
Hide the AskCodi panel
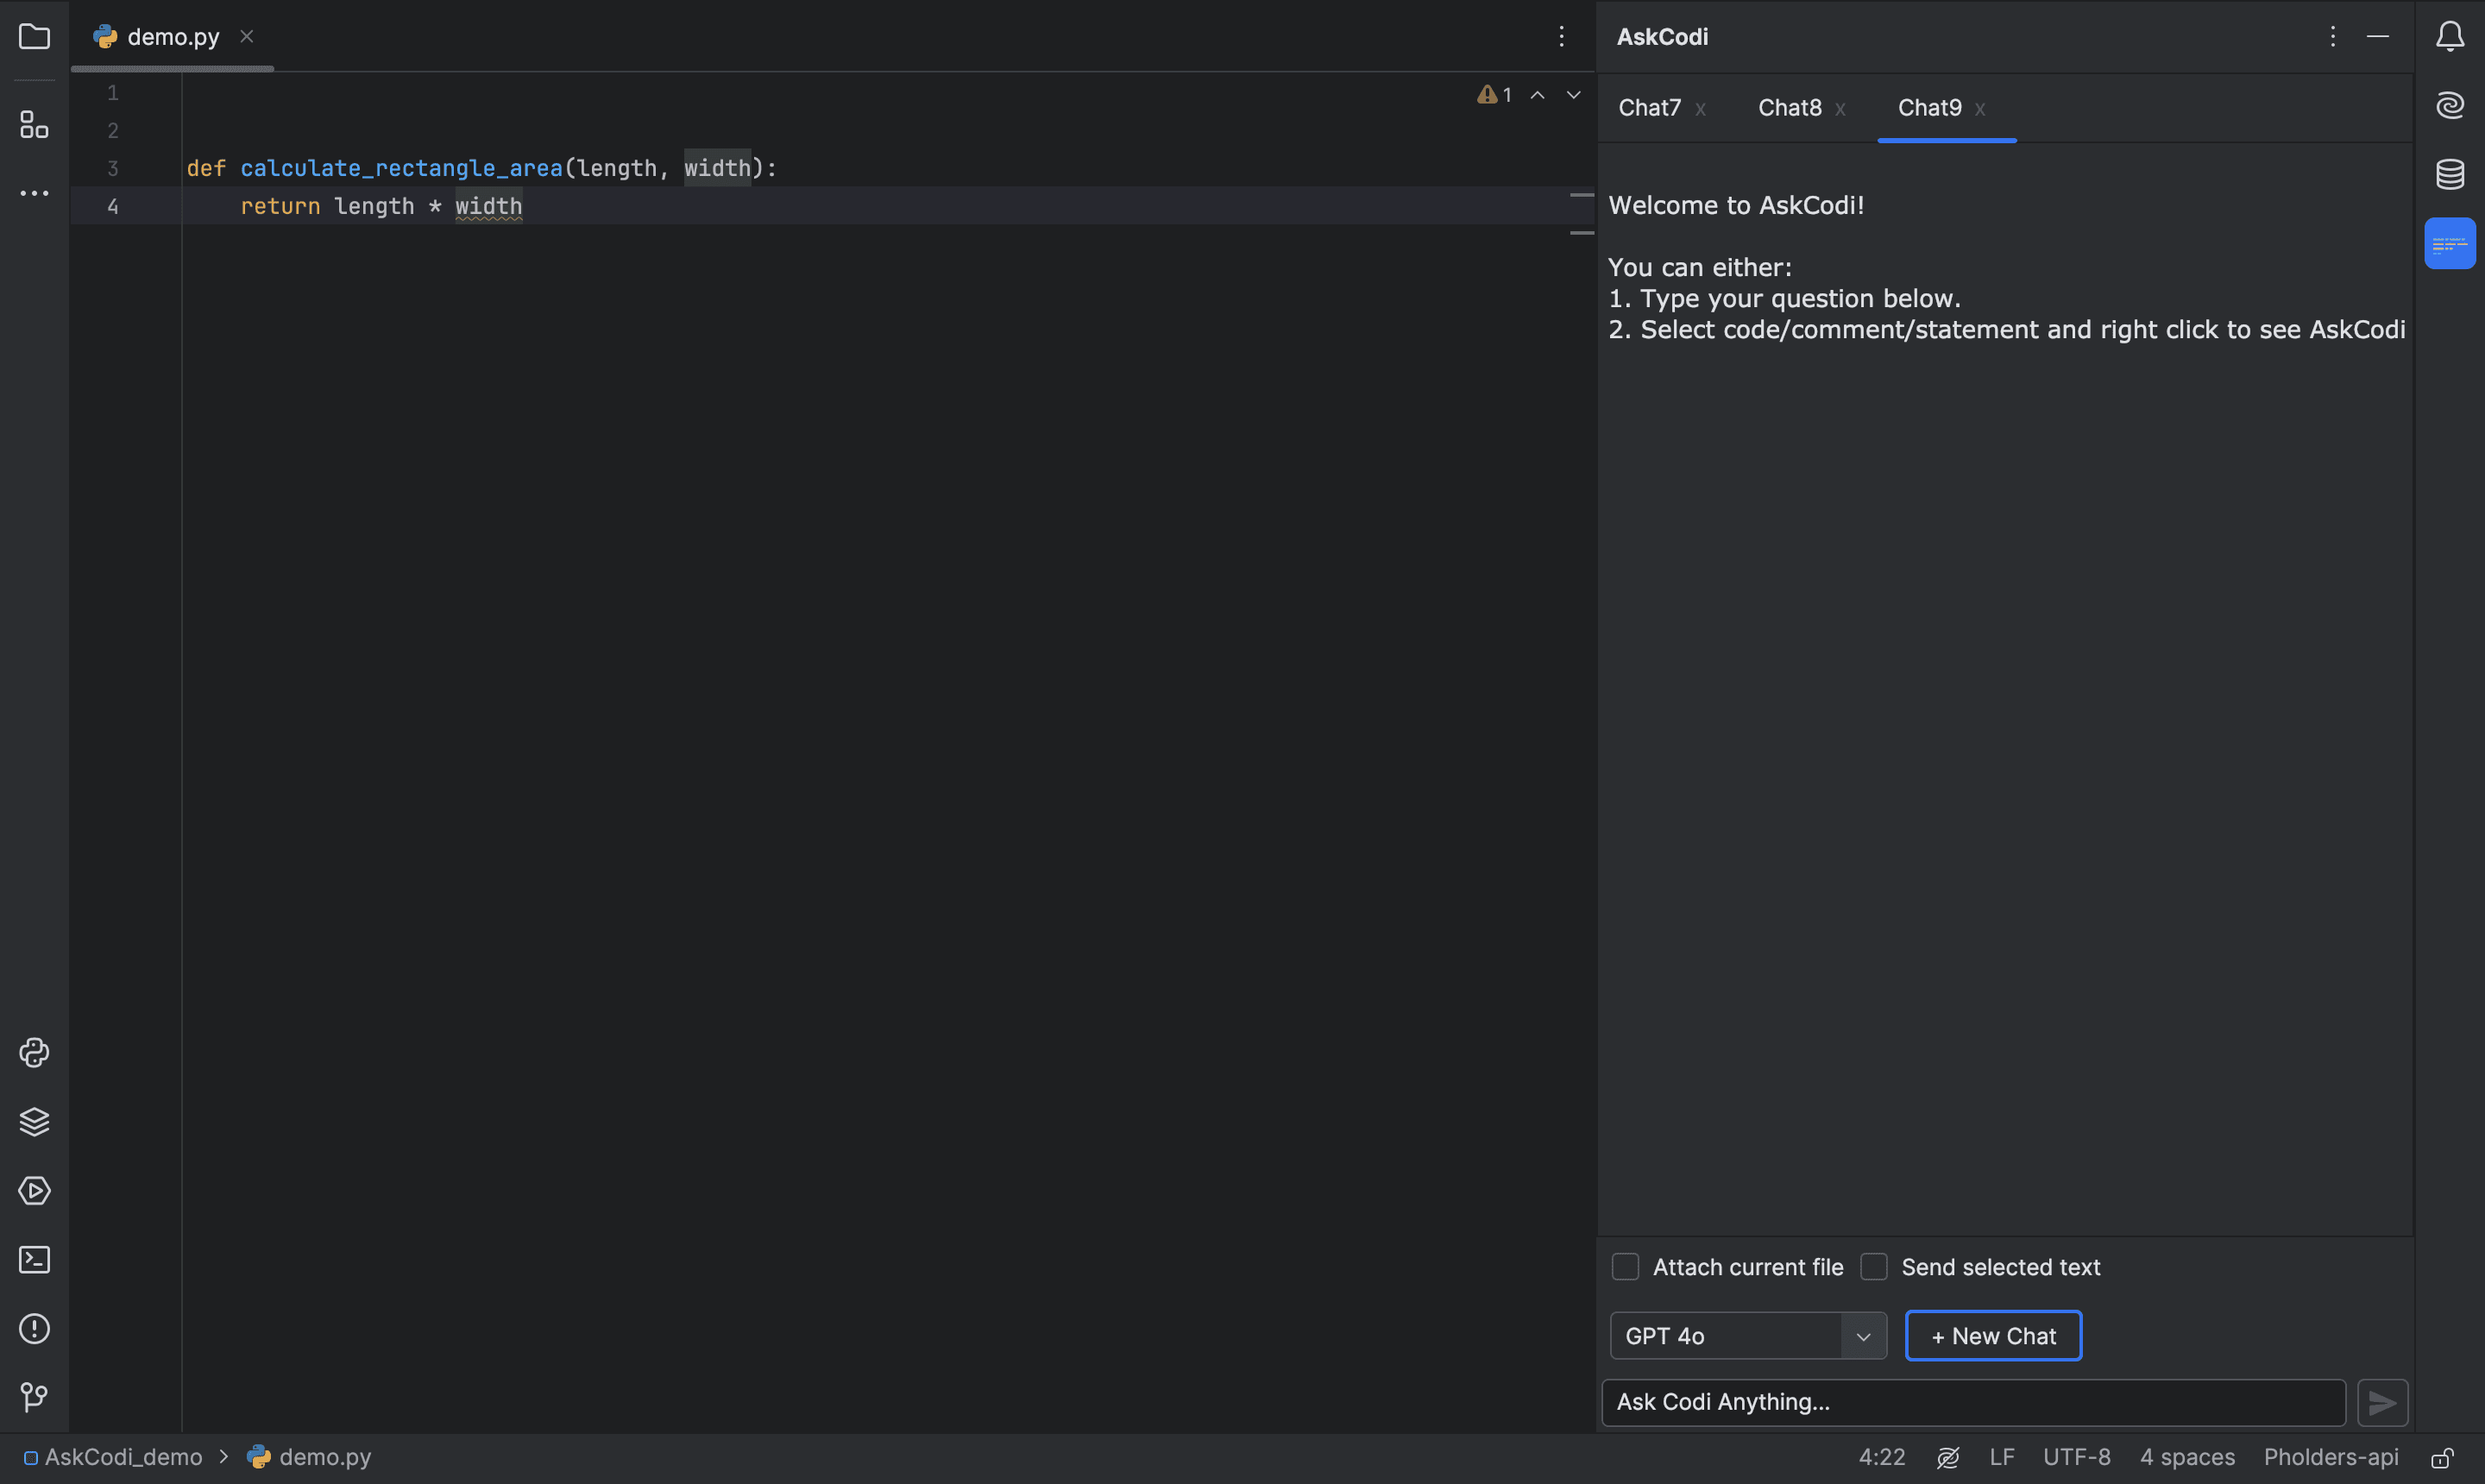point(2377,37)
